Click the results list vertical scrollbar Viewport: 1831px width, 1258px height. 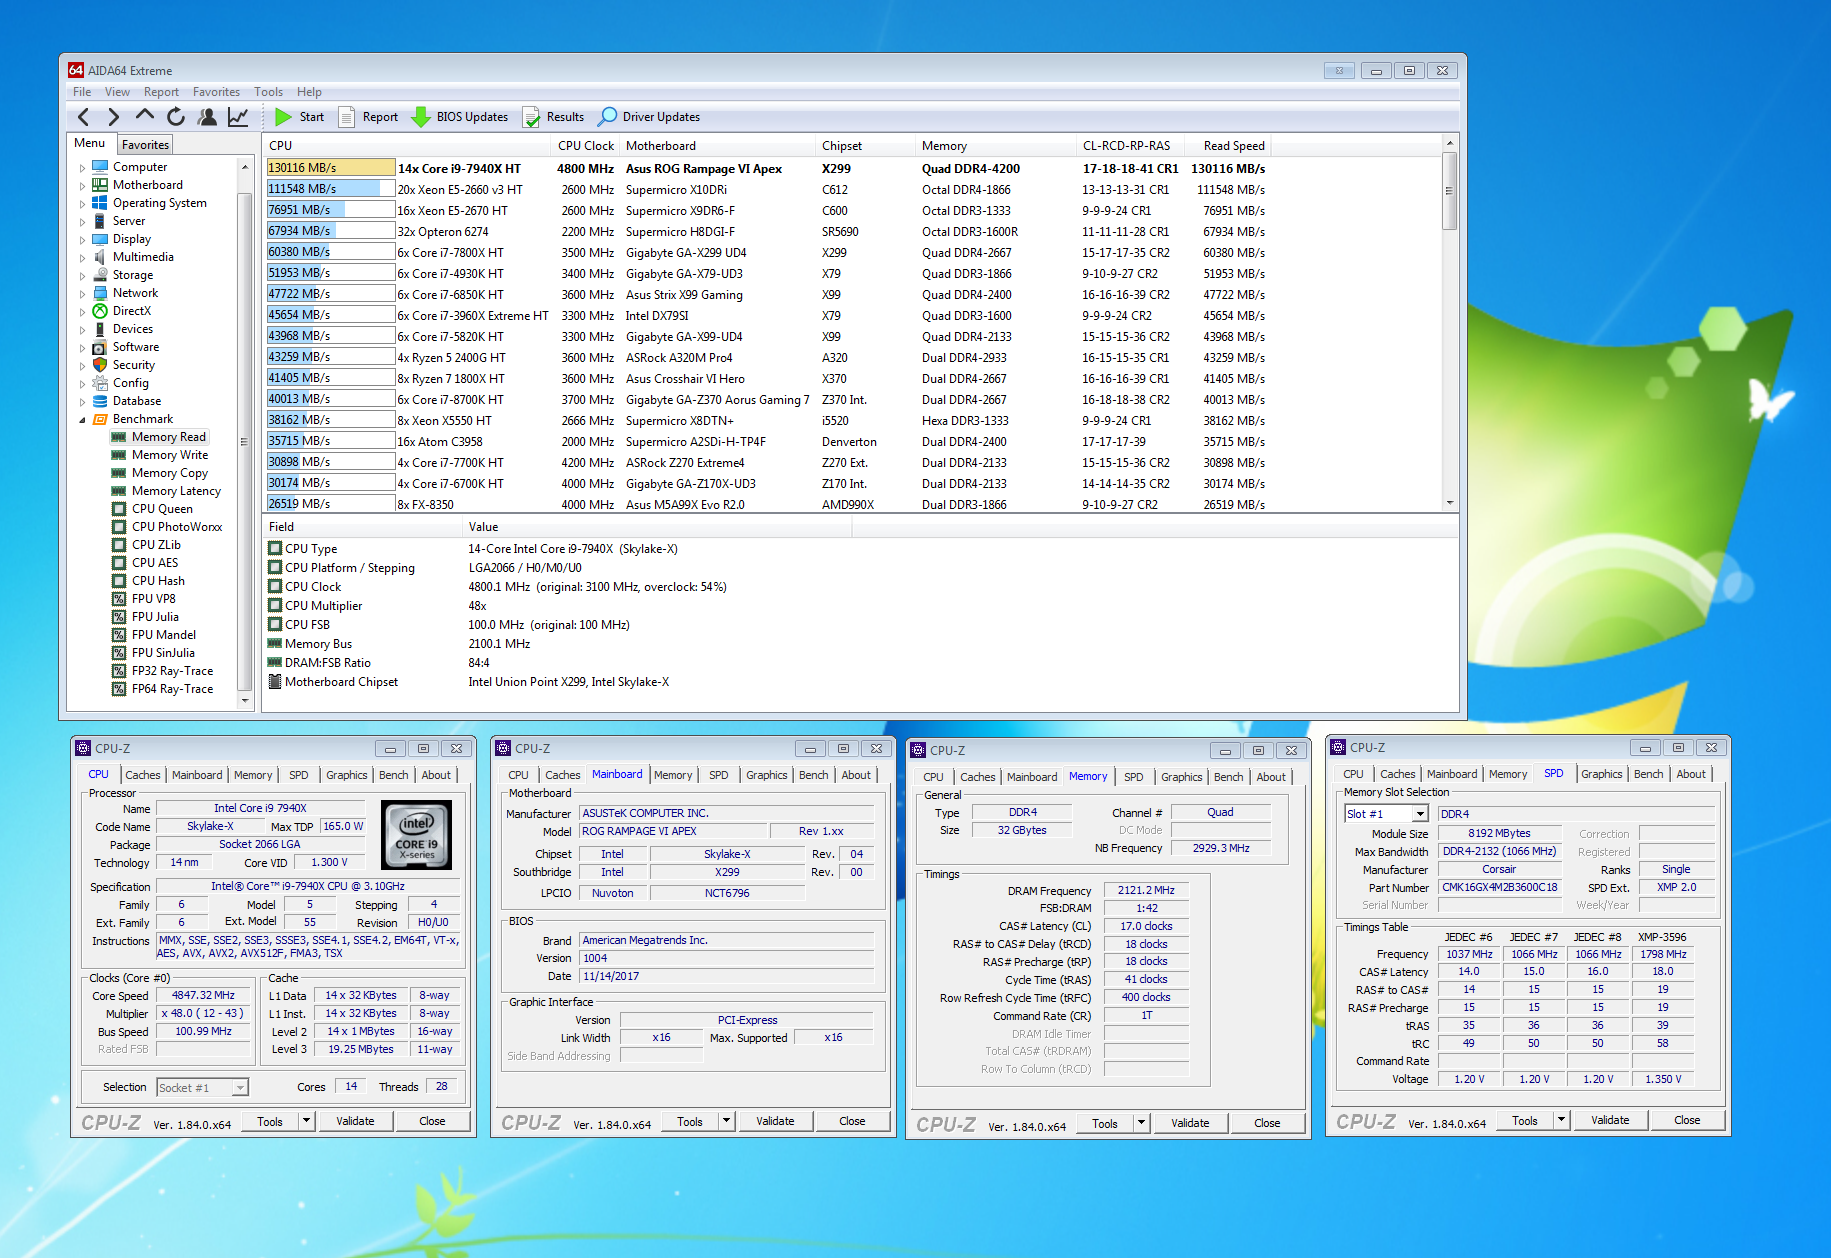[1450, 324]
